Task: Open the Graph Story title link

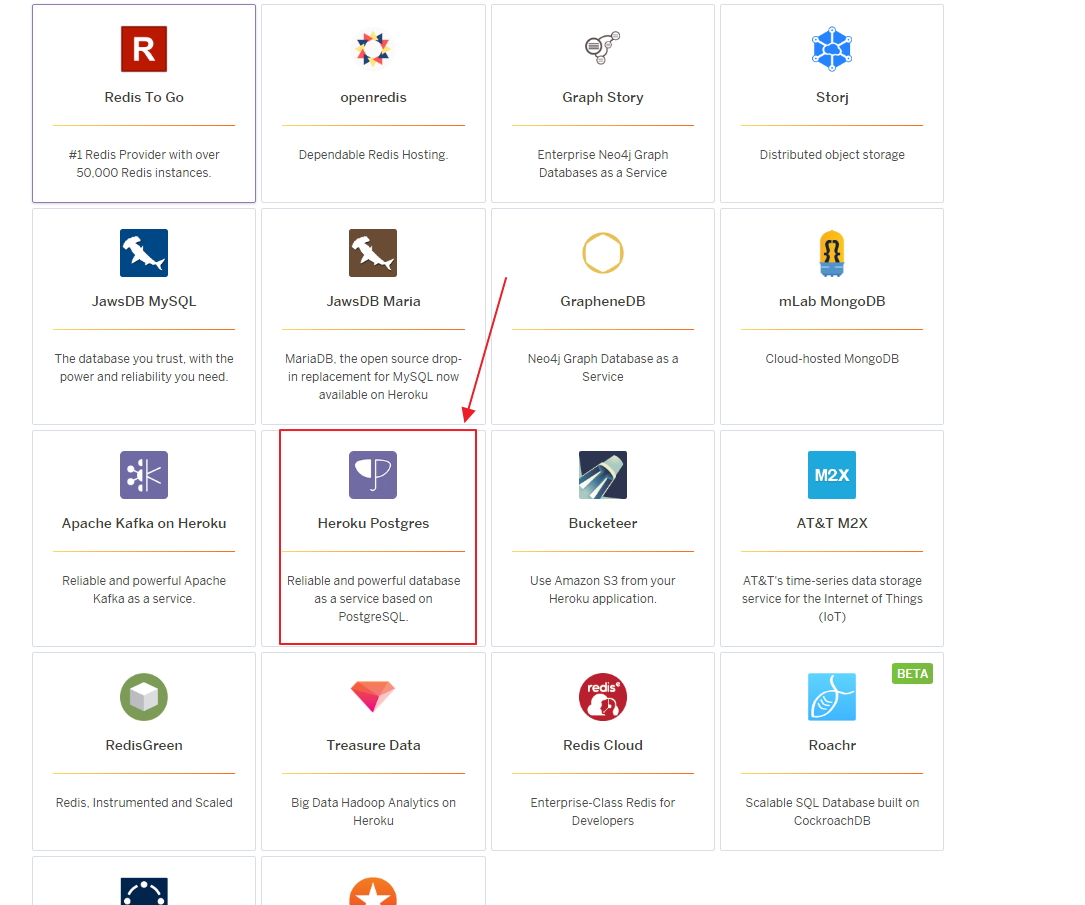Action: coord(603,98)
